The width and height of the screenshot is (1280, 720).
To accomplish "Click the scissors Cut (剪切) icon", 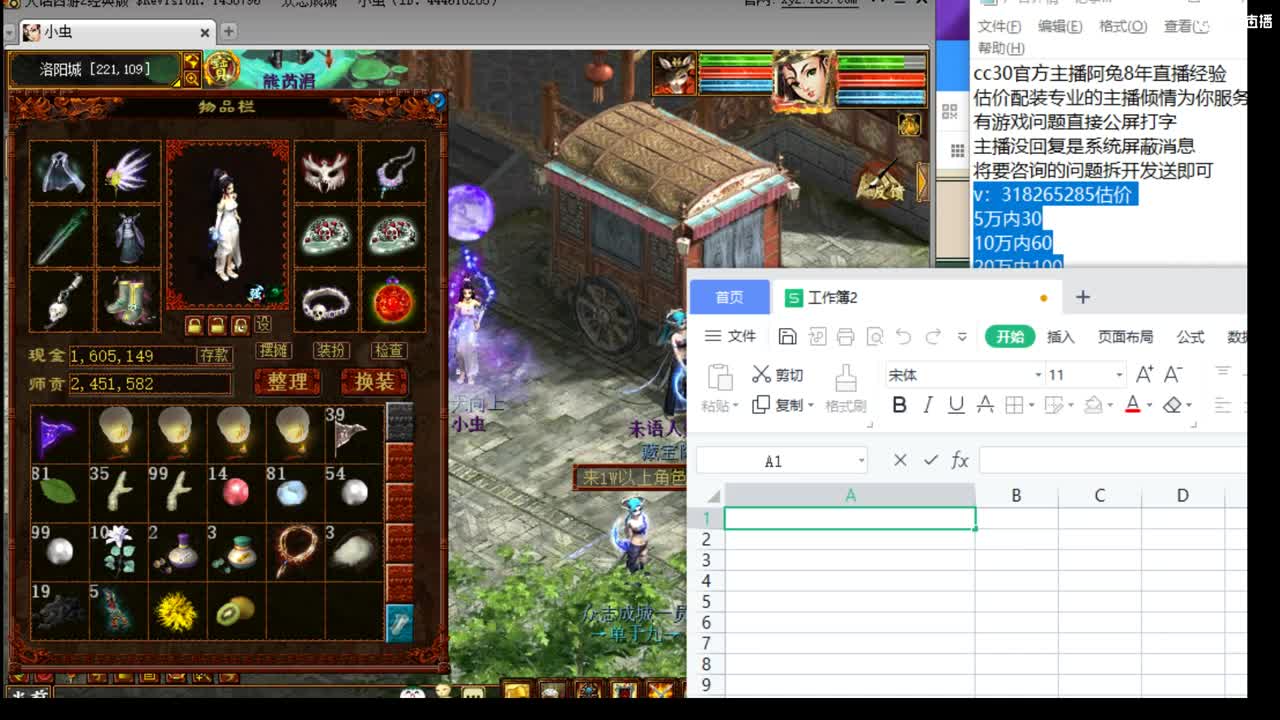I will pyautogui.click(x=762, y=374).
